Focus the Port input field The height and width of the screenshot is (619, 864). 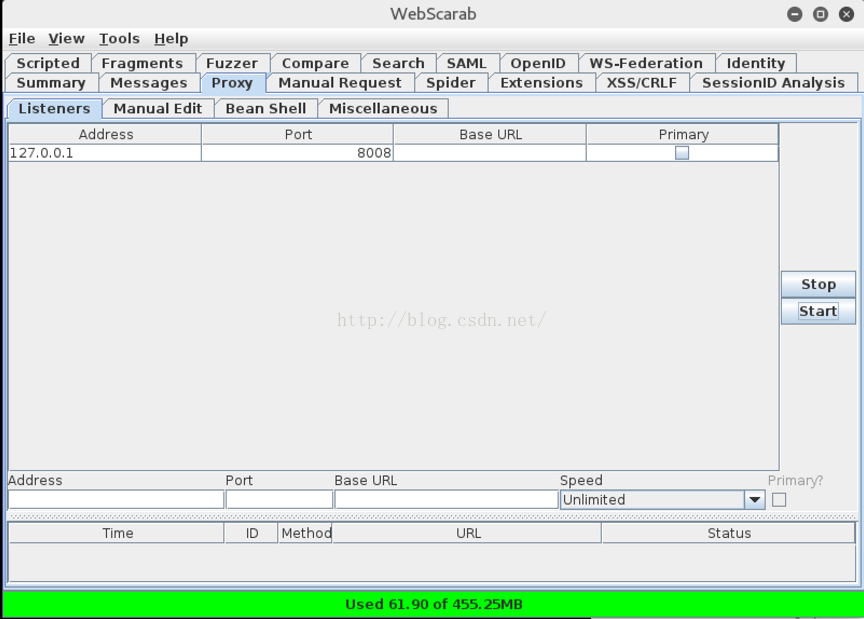point(279,500)
